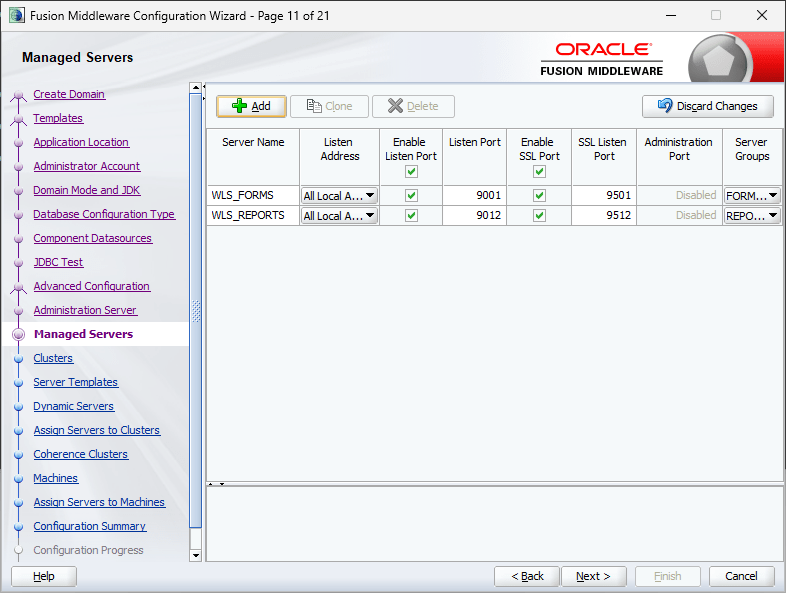786x593 pixels.
Task: Go to JDBC Test step
Action: click(58, 263)
